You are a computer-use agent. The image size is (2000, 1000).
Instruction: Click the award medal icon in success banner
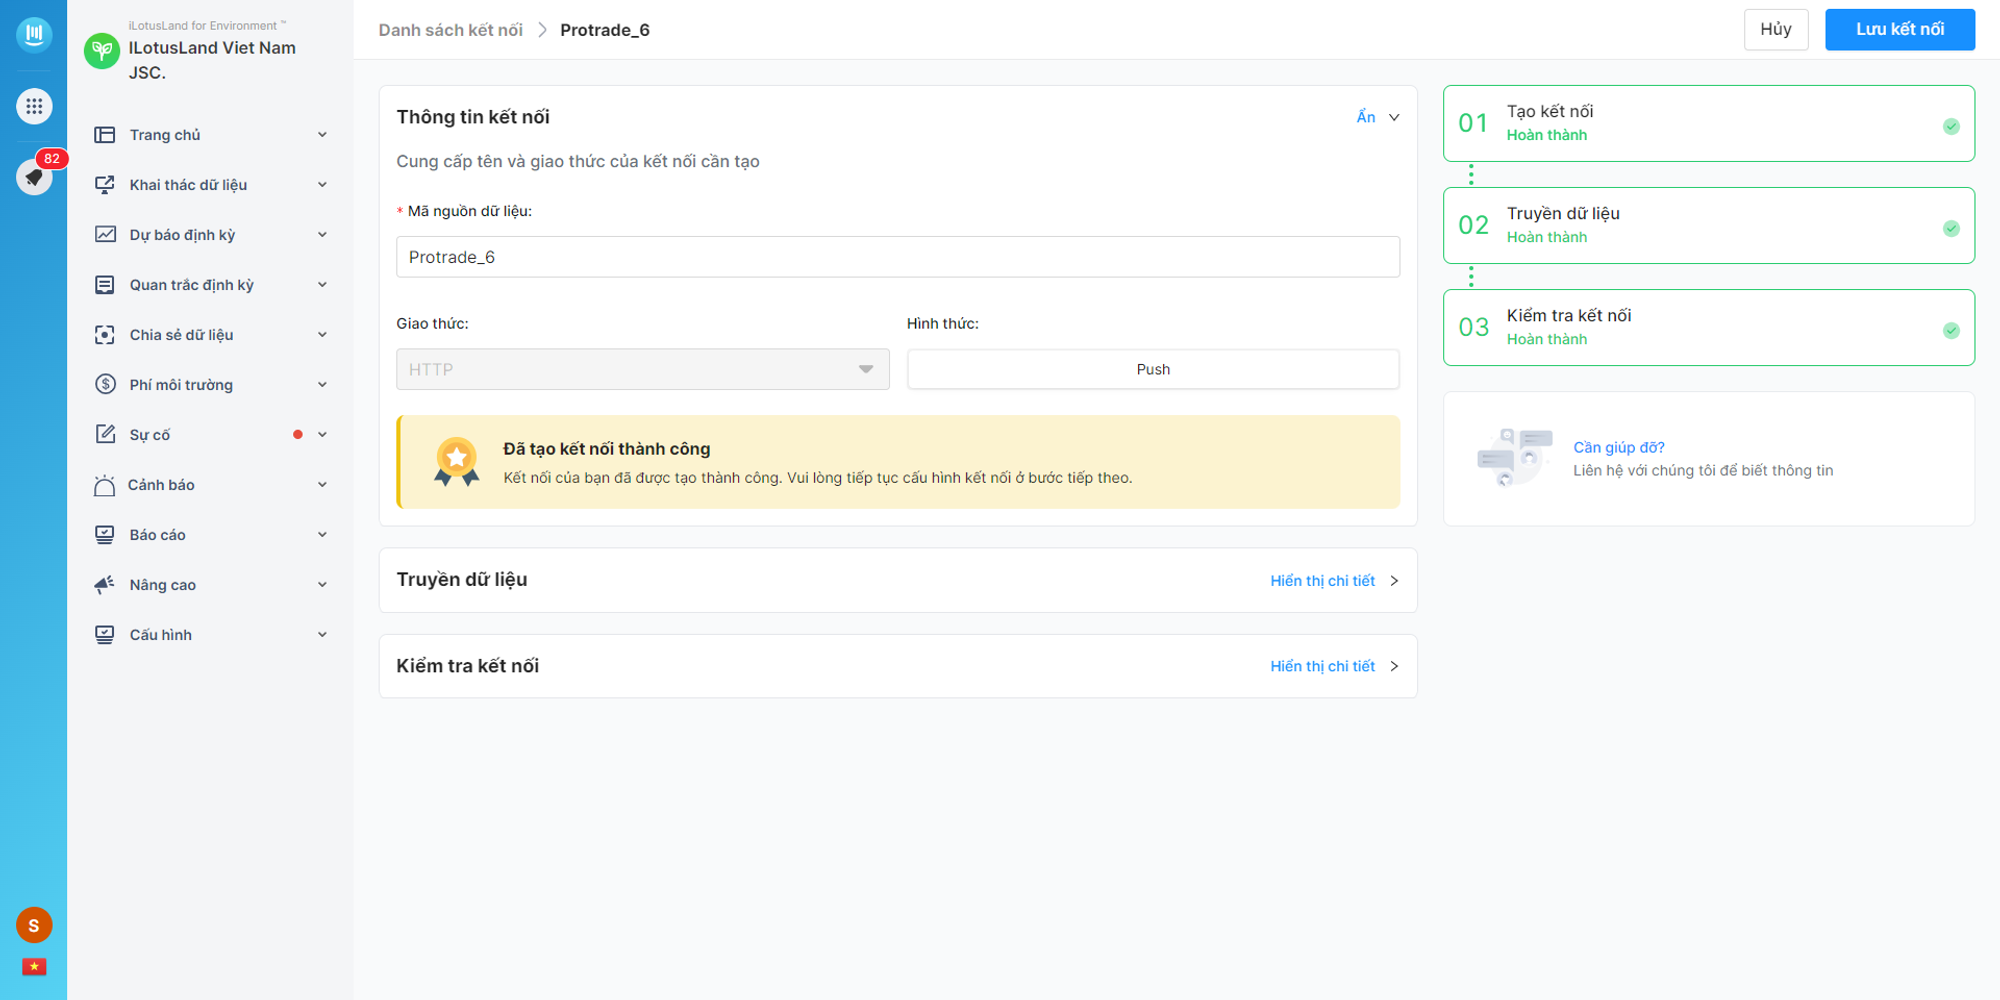pyautogui.click(x=457, y=462)
